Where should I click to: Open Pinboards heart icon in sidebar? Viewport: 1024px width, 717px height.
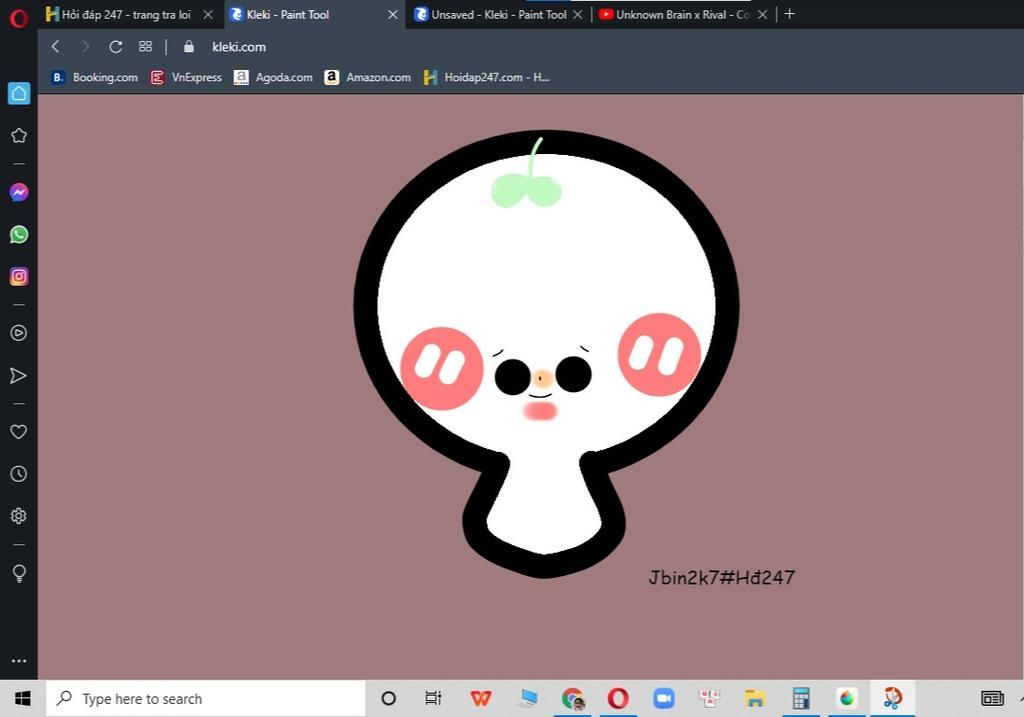point(19,432)
